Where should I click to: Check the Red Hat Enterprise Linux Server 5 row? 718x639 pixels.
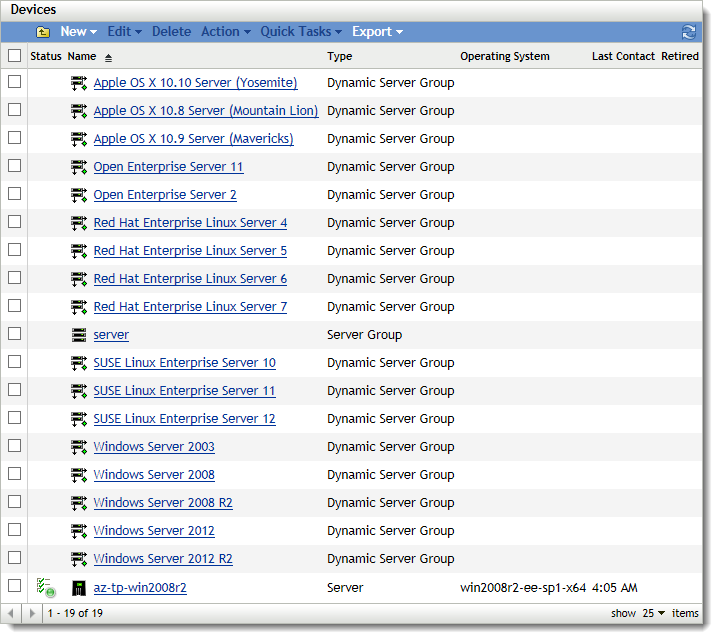click(15, 250)
